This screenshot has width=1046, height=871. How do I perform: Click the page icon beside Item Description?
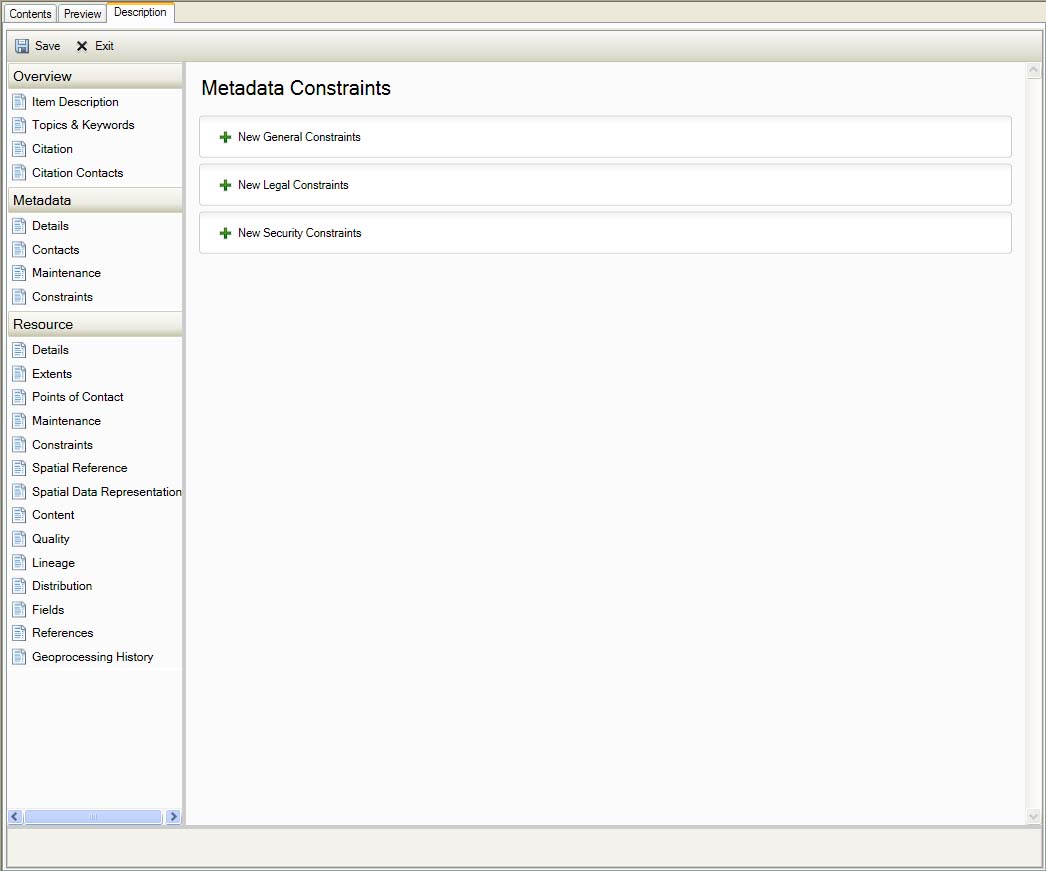pos(19,102)
